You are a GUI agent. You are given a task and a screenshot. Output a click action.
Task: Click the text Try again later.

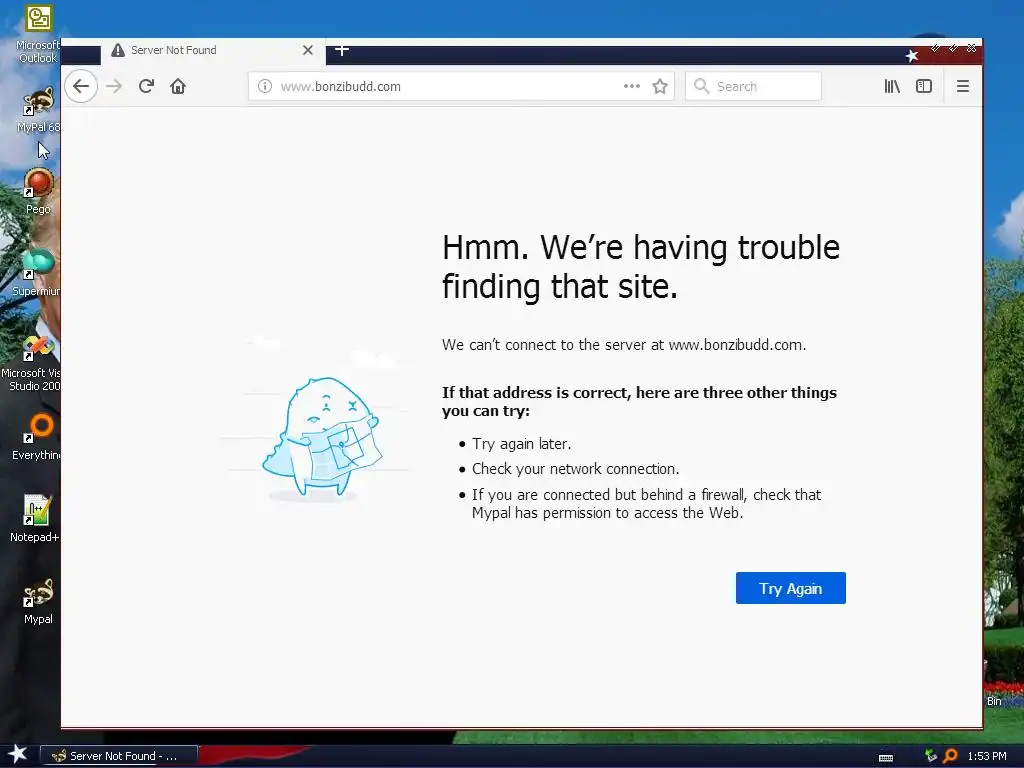(521, 444)
